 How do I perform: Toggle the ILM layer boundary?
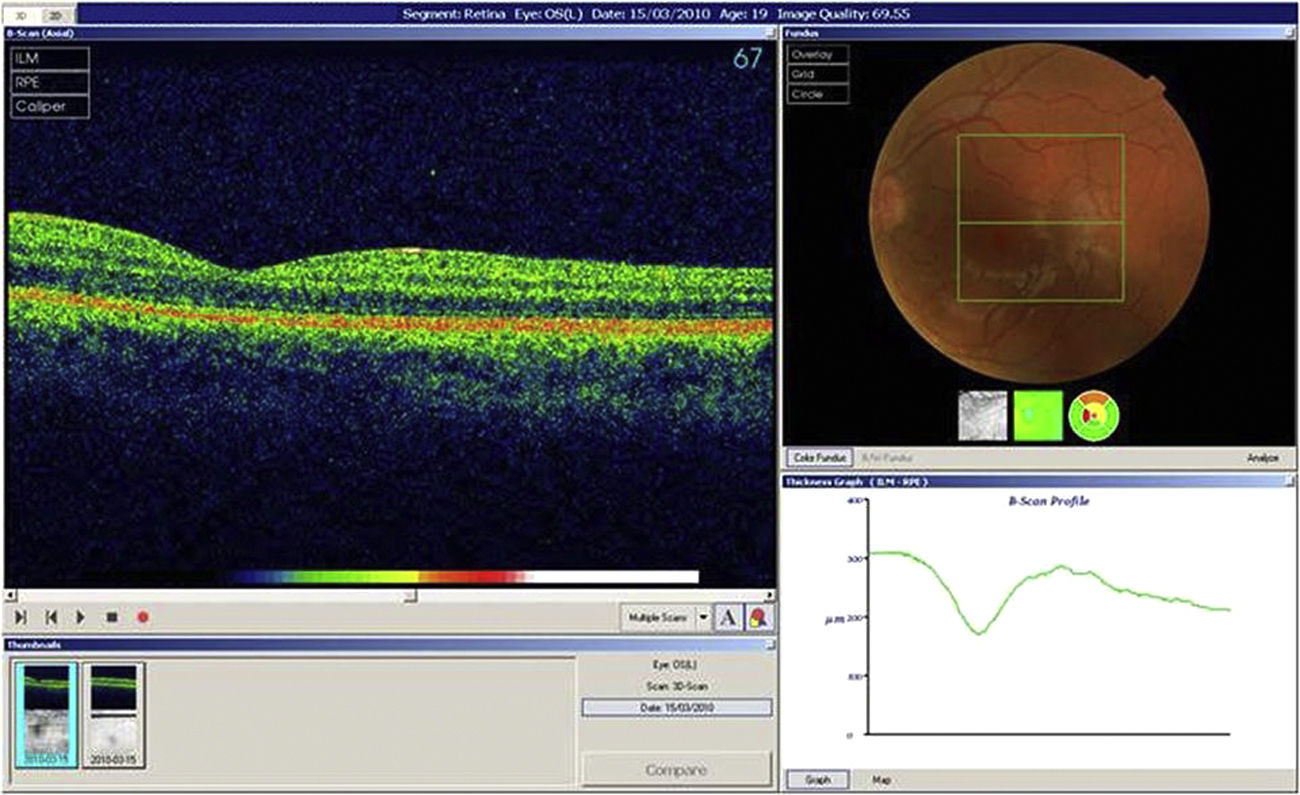coord(50,59)
